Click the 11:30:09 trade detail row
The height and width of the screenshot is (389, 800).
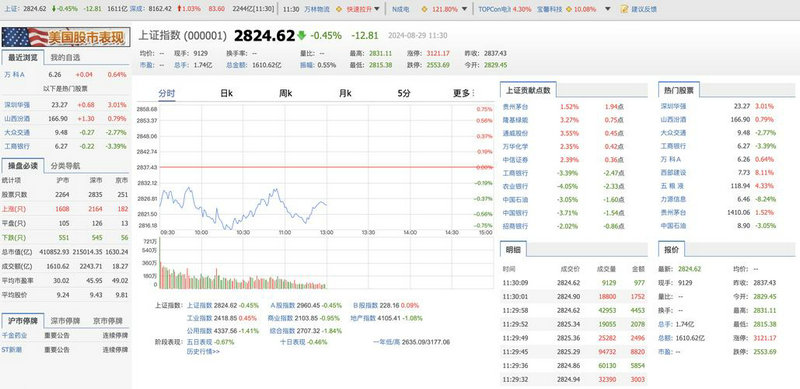(x=574, y=283)
